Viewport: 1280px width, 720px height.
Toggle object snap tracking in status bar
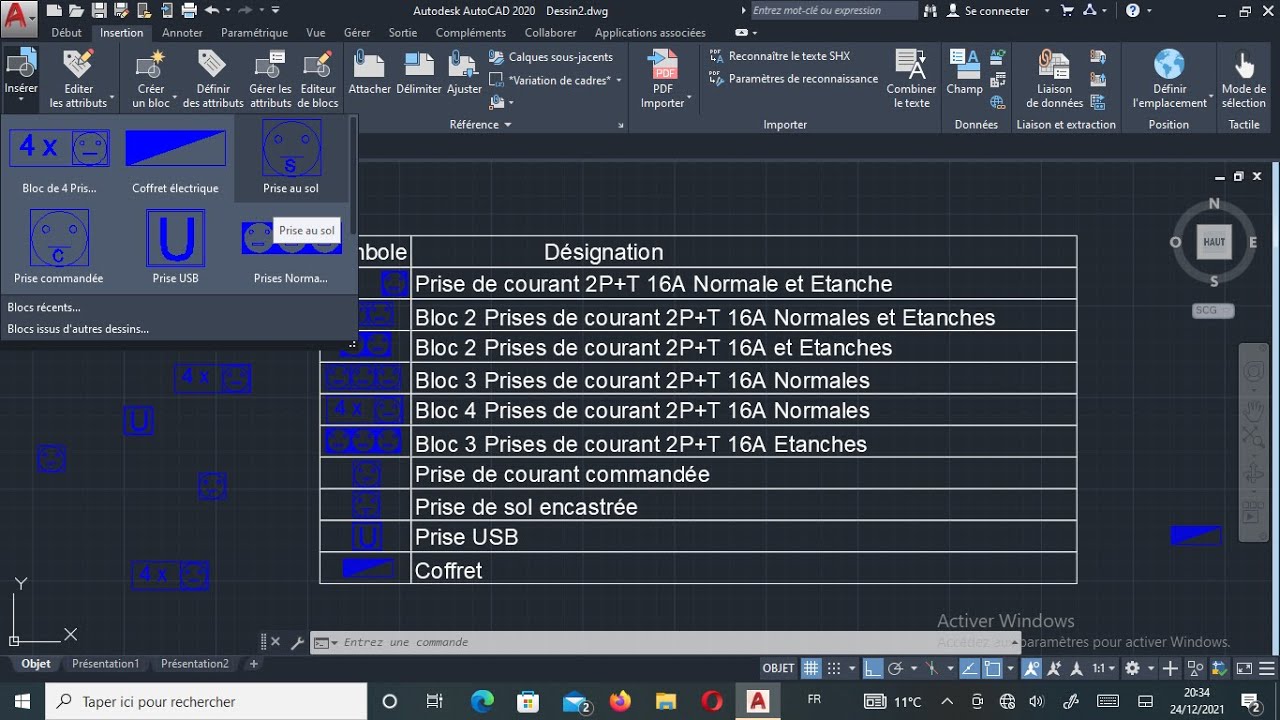tap(969, 668)
